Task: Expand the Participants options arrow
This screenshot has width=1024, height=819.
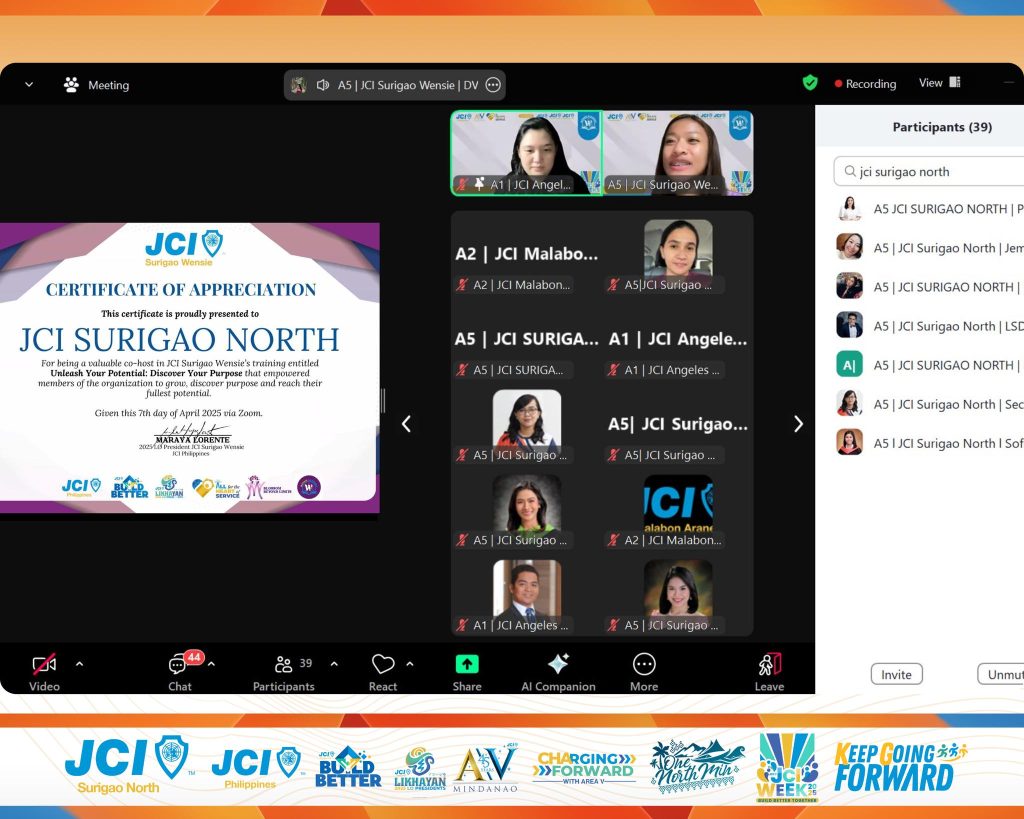Action: click(334, 664)
